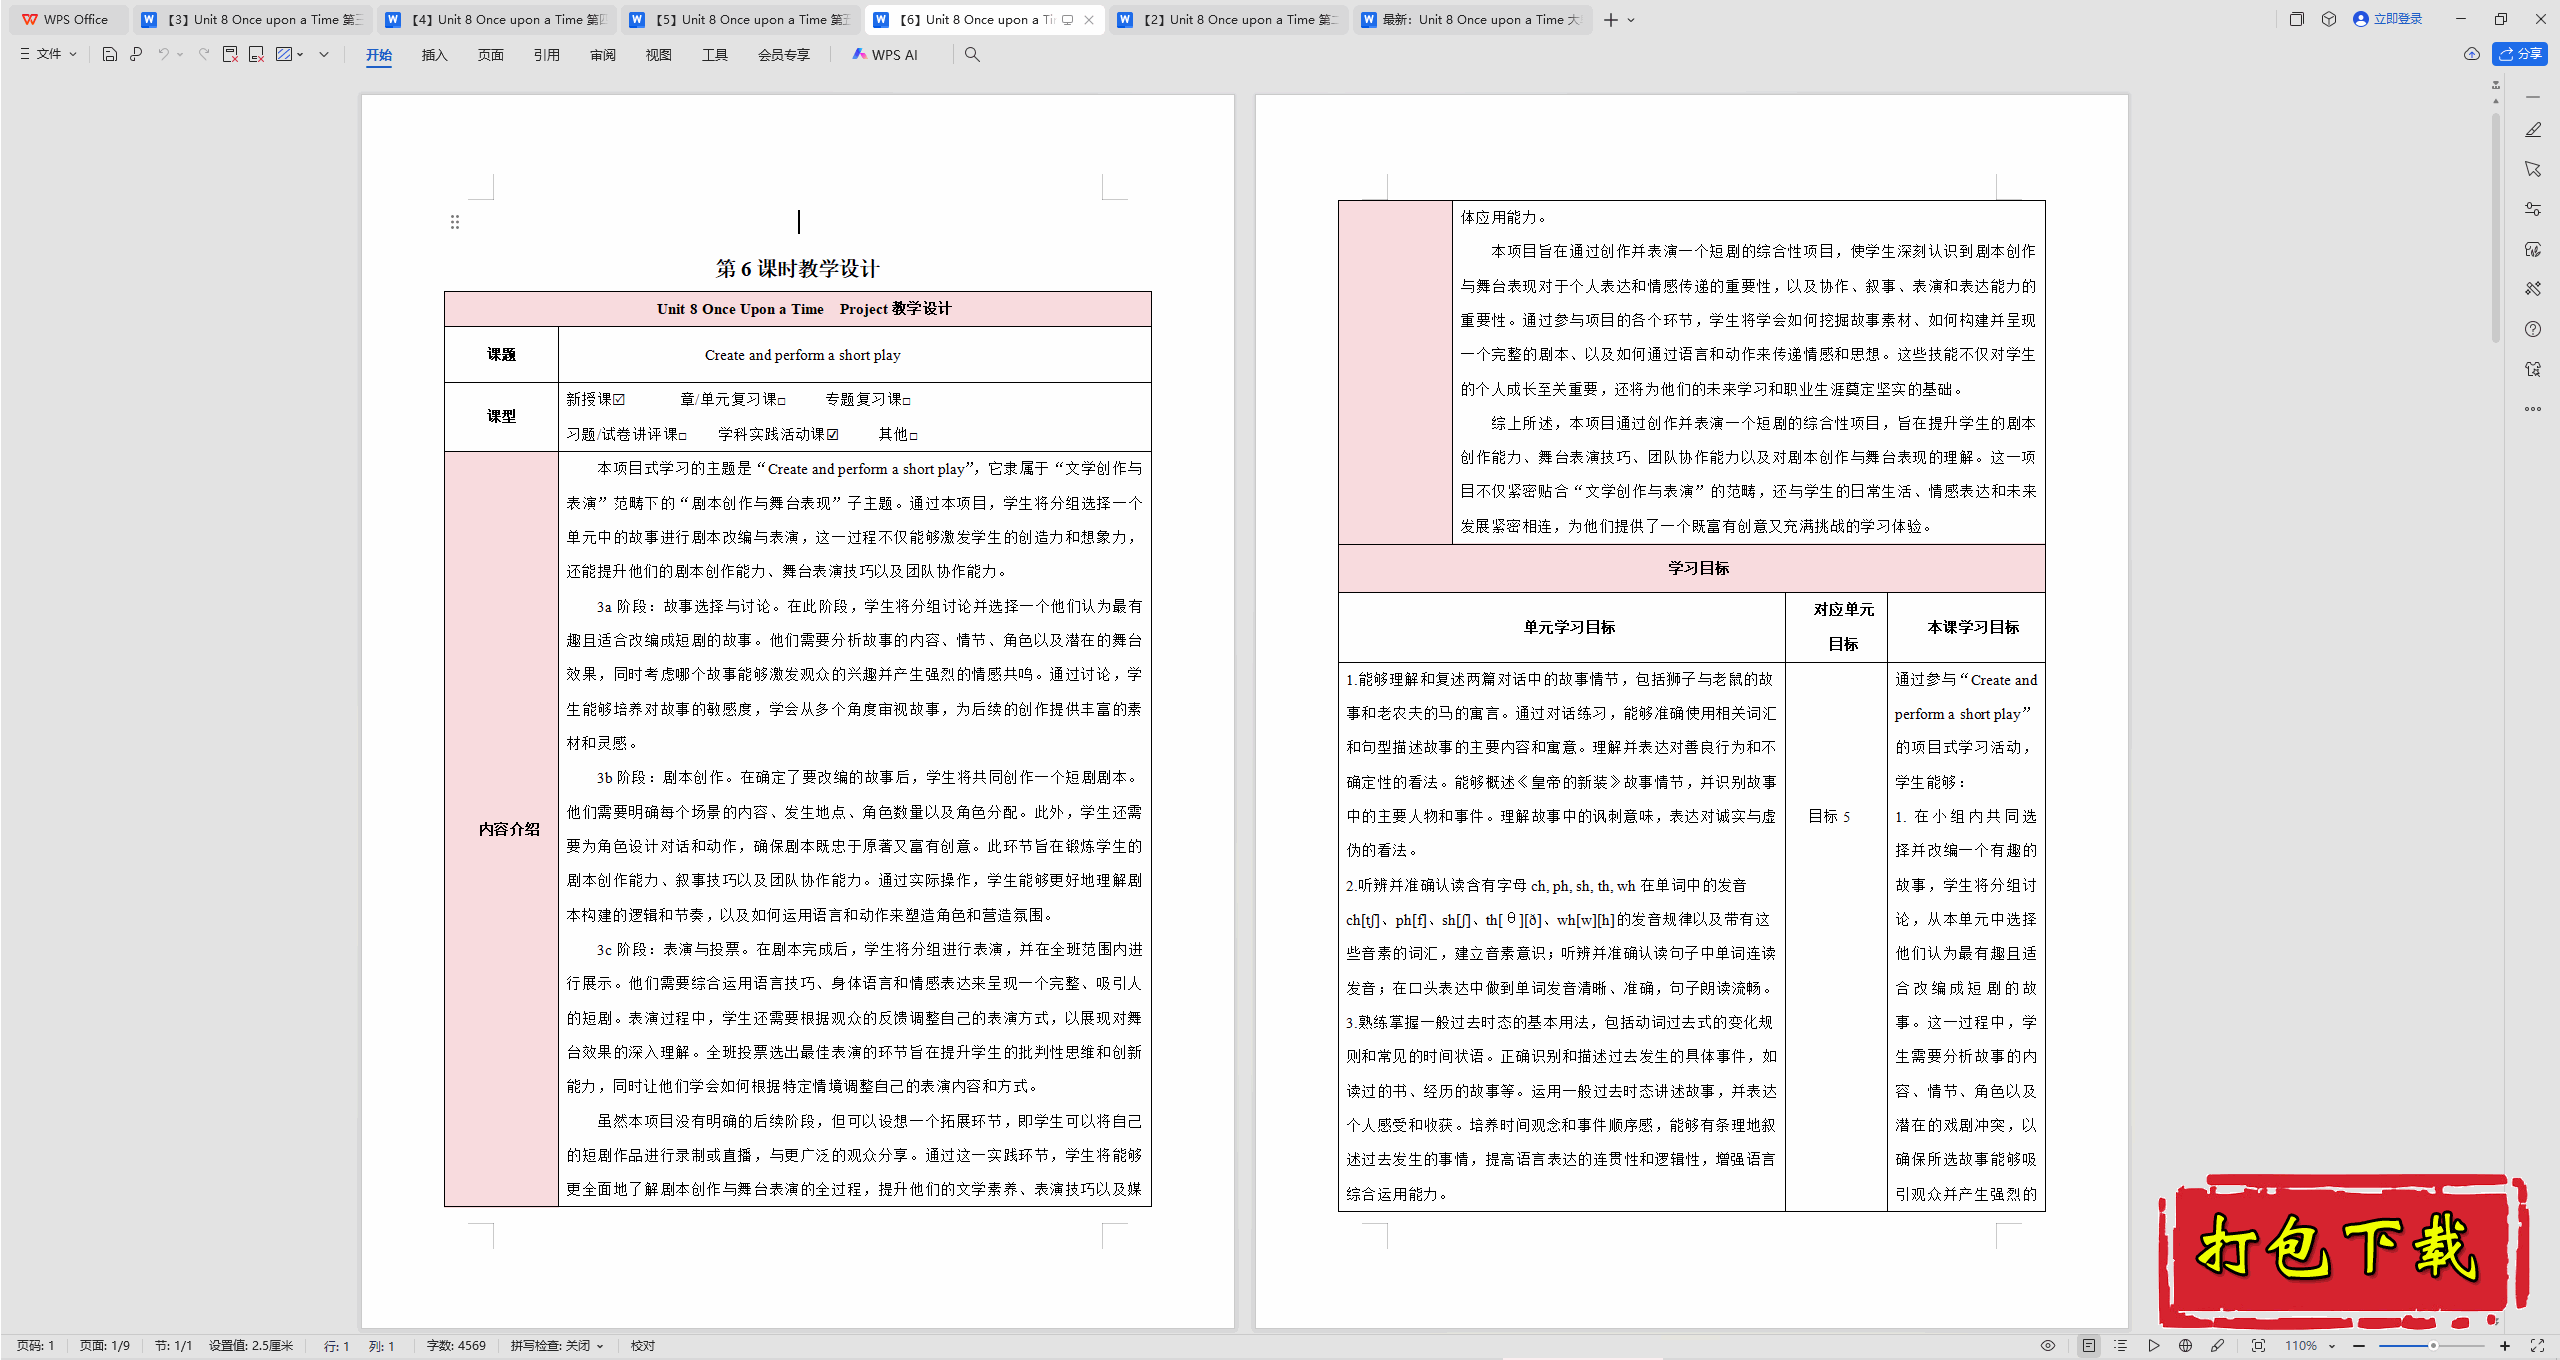The height and width of the screenshot is (1360, 2560).
Task: Click the pen icon in the right sidebar
Action: click(x=2533, y=130)
